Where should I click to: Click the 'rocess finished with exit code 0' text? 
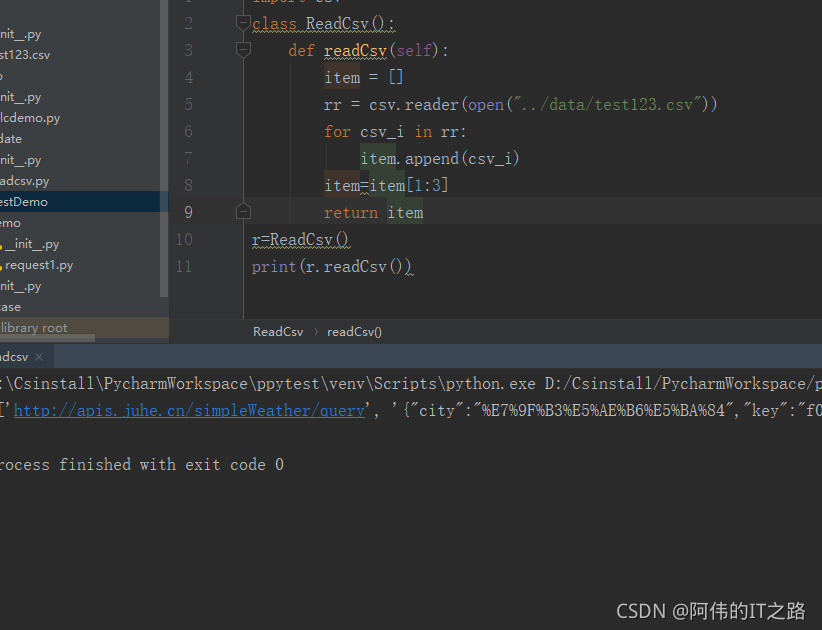(142, 465)
